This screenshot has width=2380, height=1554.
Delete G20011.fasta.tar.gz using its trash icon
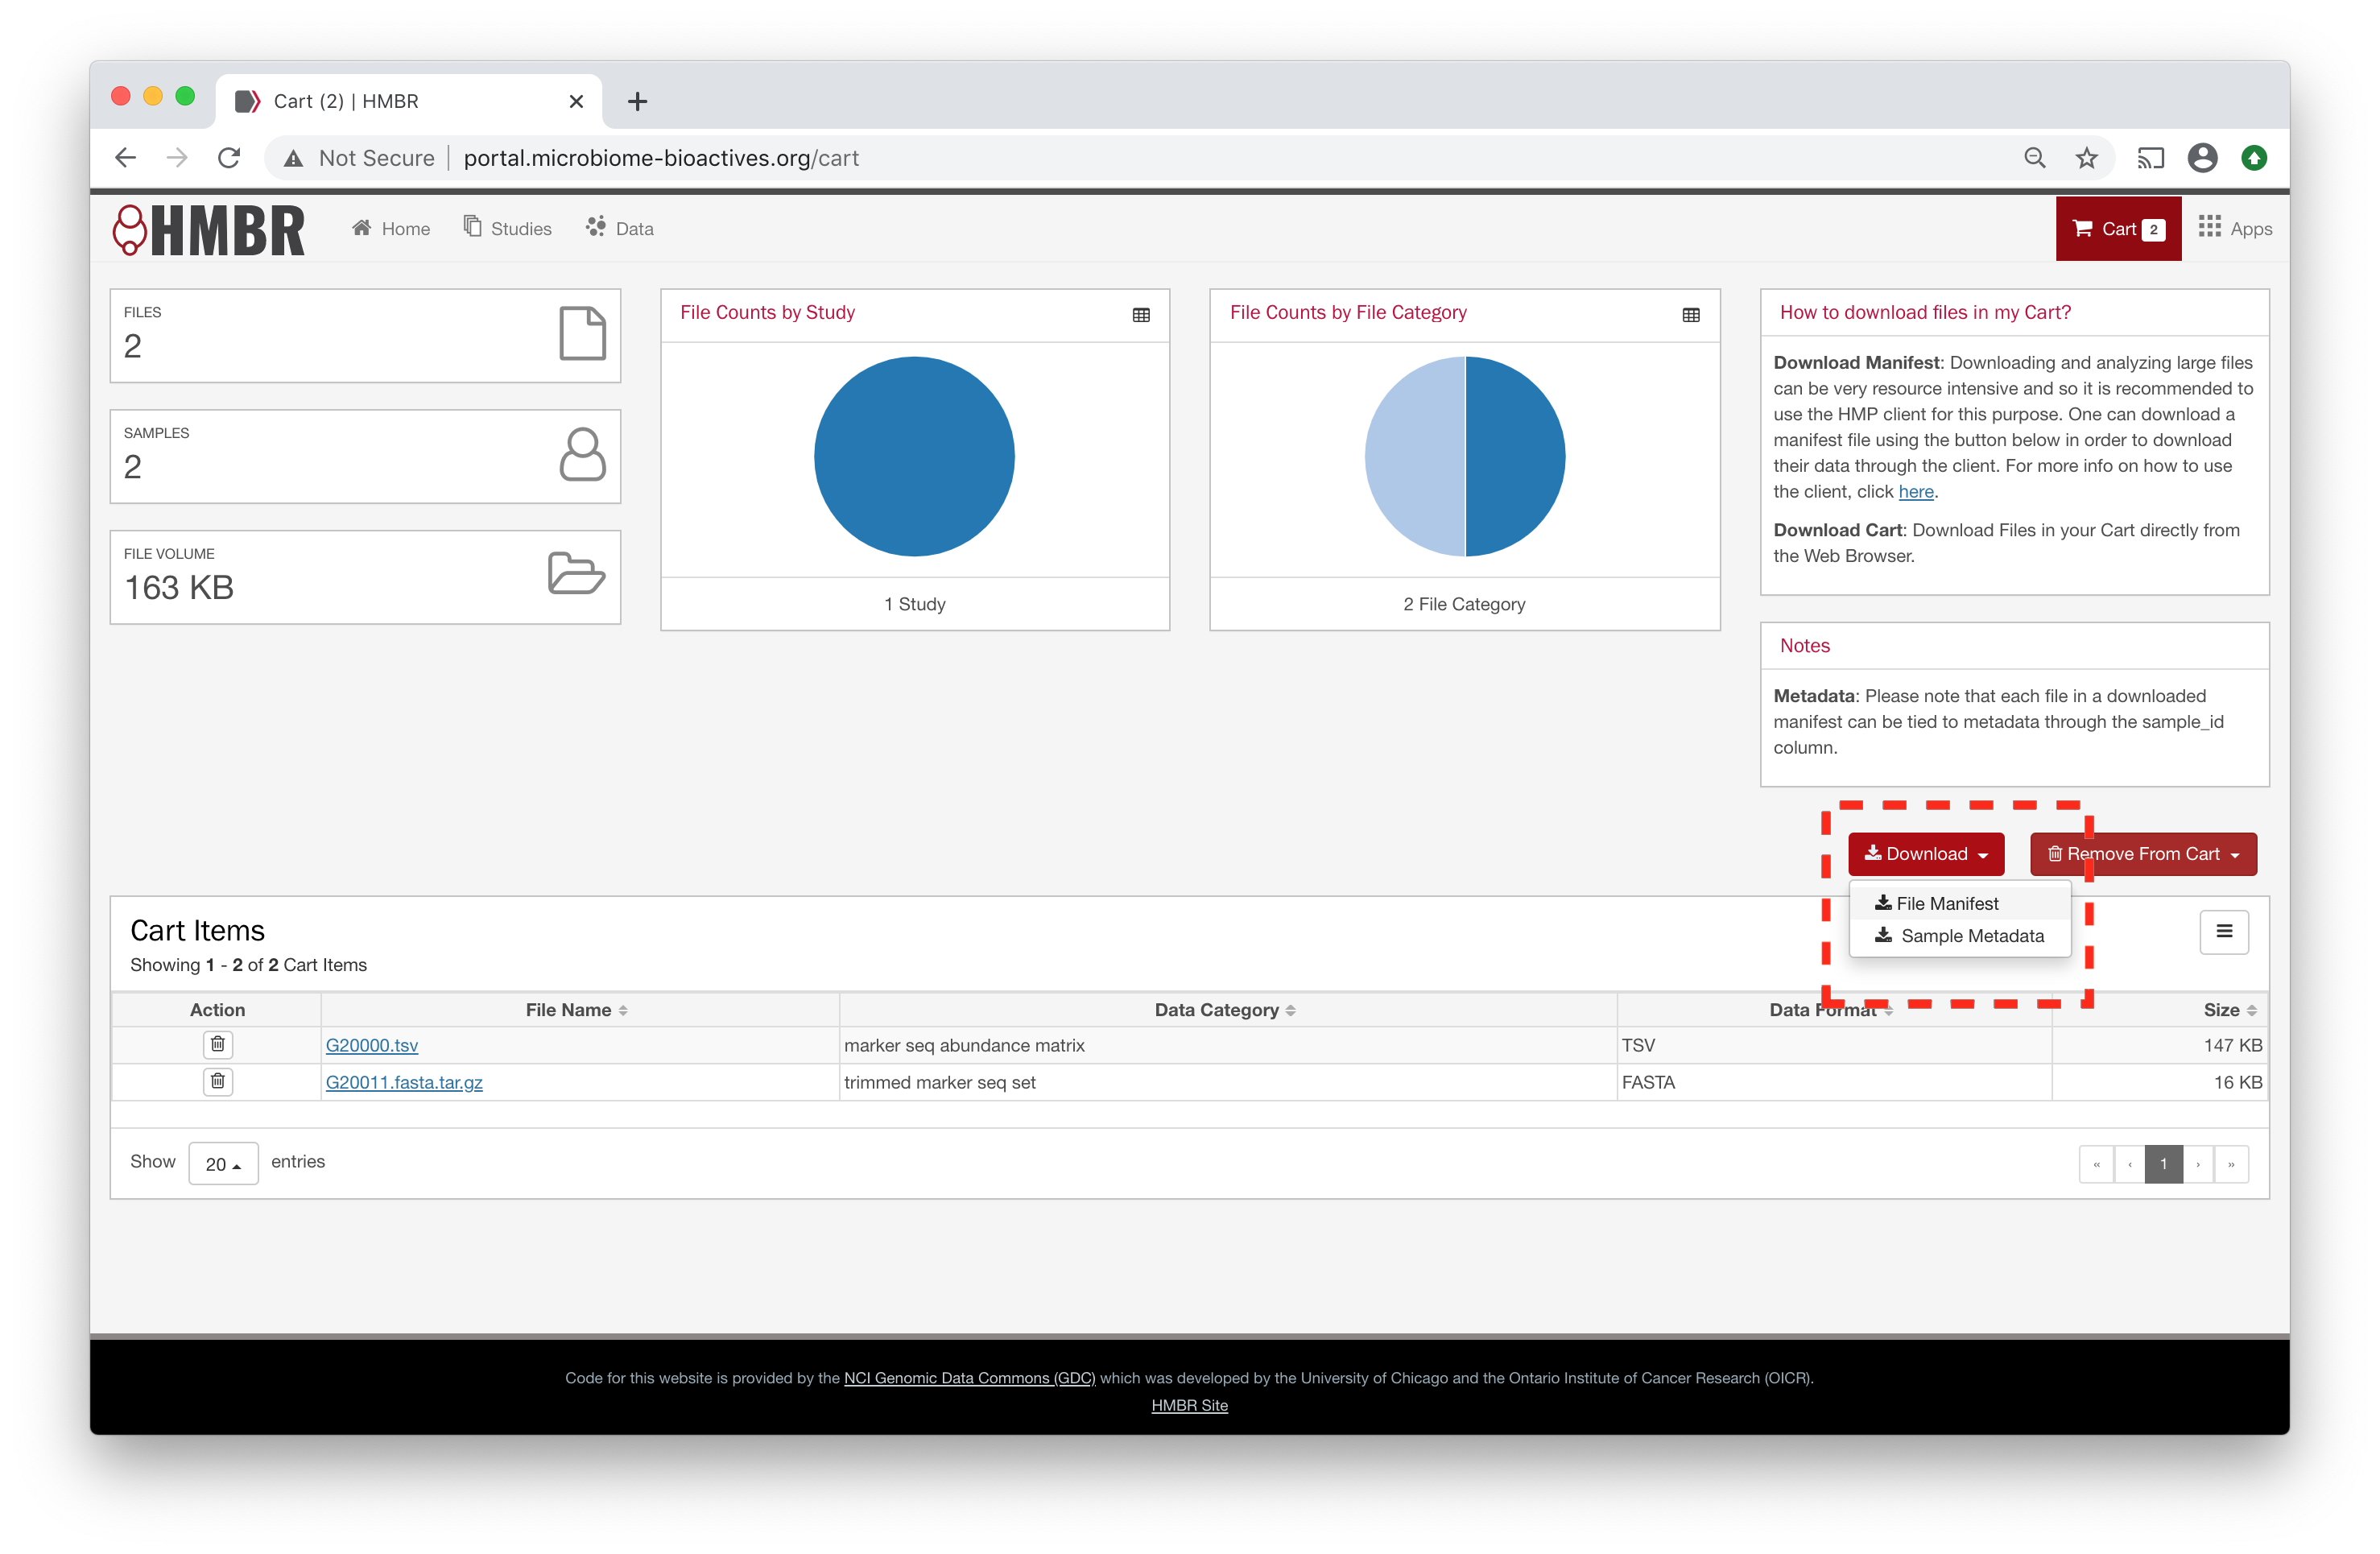(218, 1081)
